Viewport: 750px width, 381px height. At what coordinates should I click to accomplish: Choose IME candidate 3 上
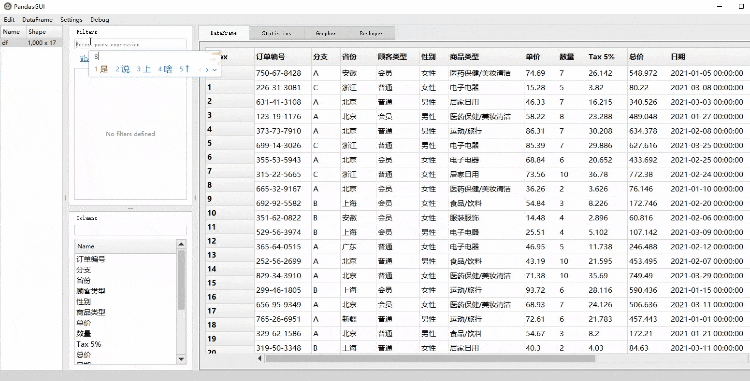click(143, 69)
